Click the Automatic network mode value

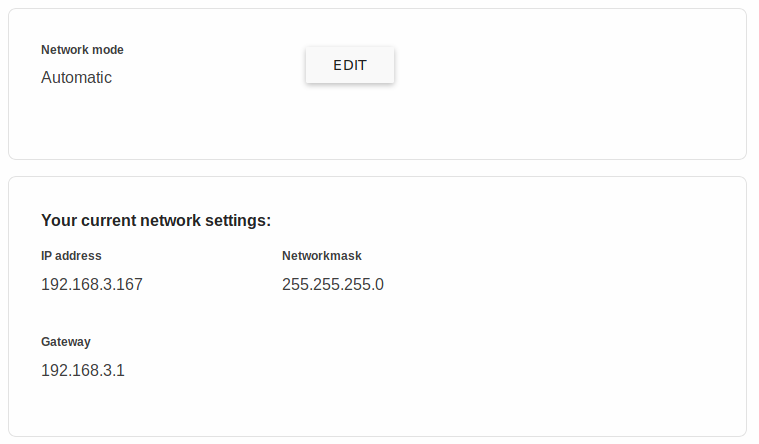(x=76, y=77)
